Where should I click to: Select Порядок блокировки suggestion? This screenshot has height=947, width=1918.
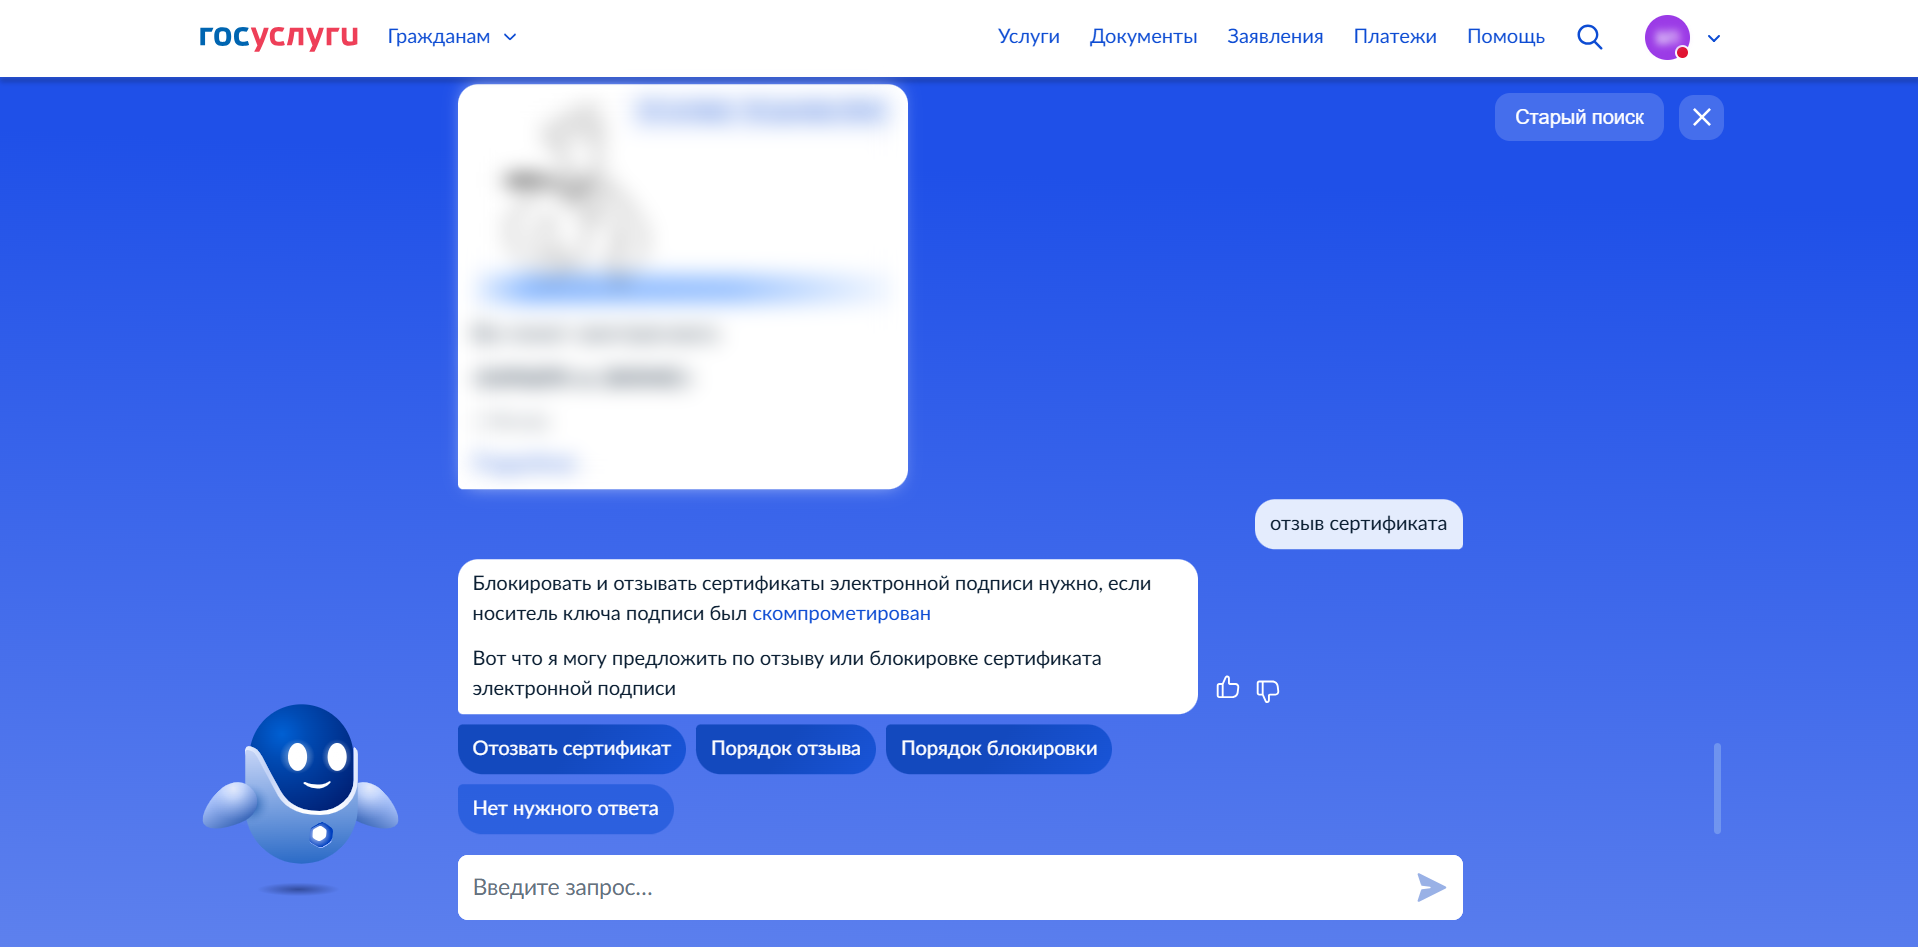click(x=998, y=749)
